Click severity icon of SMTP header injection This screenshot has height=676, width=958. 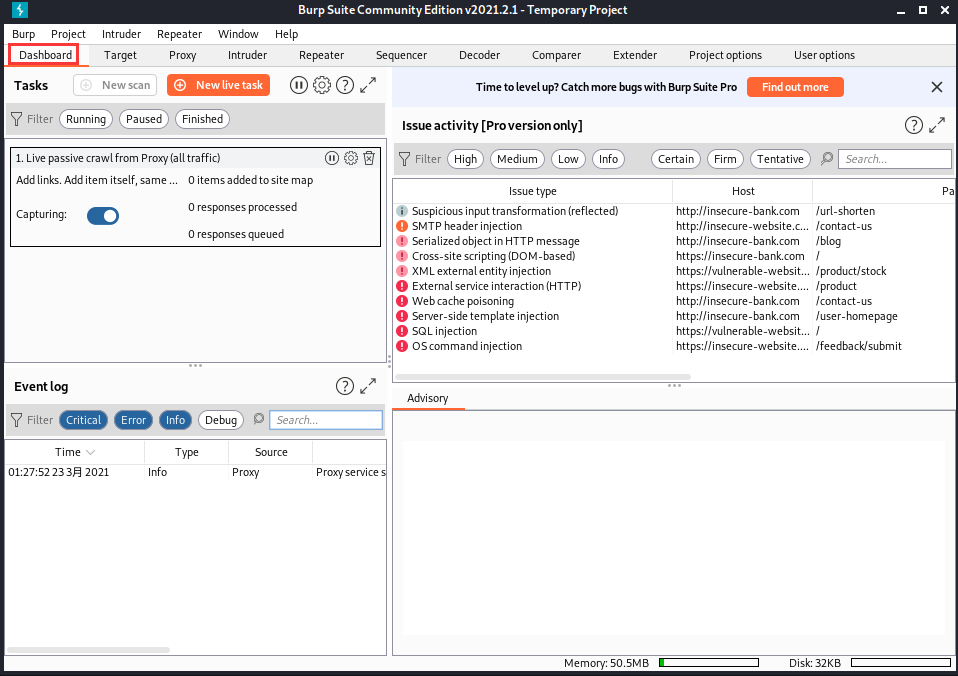pos(401,226)
